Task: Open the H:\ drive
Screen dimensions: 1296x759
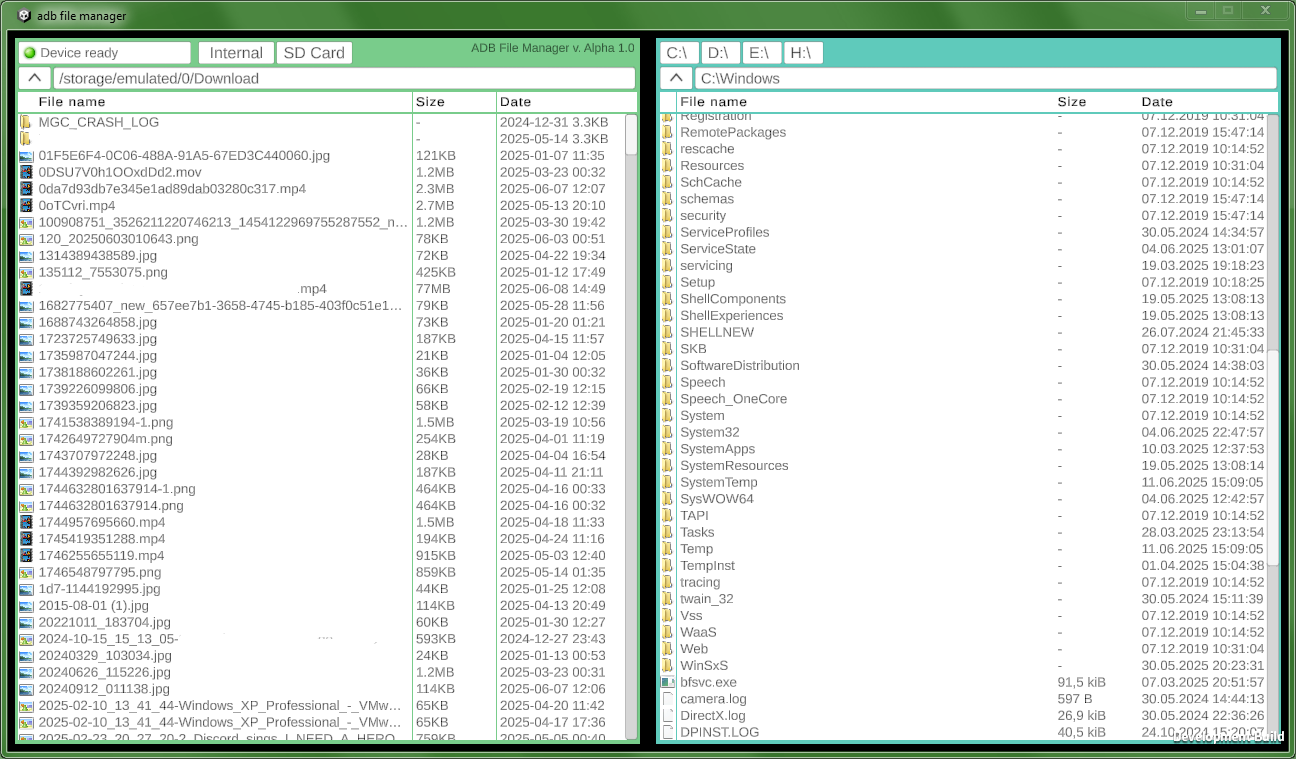Action: (803, 53)
